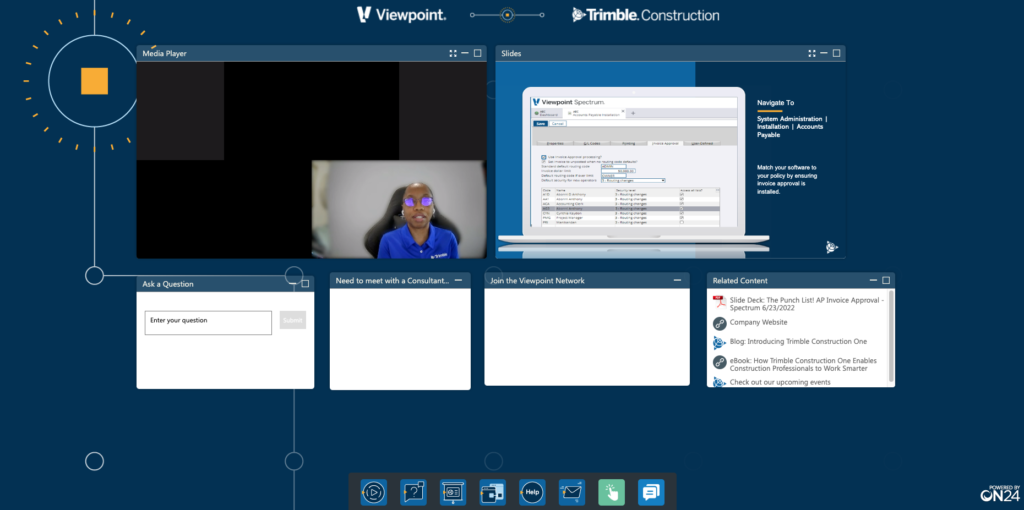Image resolution: width=1024 pixels, height=510 pixels.
Task: Open the eBook about Trimble Construction One
Action: coord(803,364)
